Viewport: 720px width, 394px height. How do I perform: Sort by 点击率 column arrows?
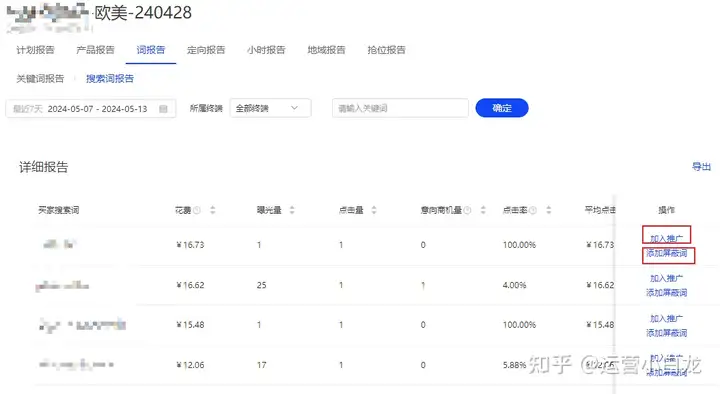[548, 210]
